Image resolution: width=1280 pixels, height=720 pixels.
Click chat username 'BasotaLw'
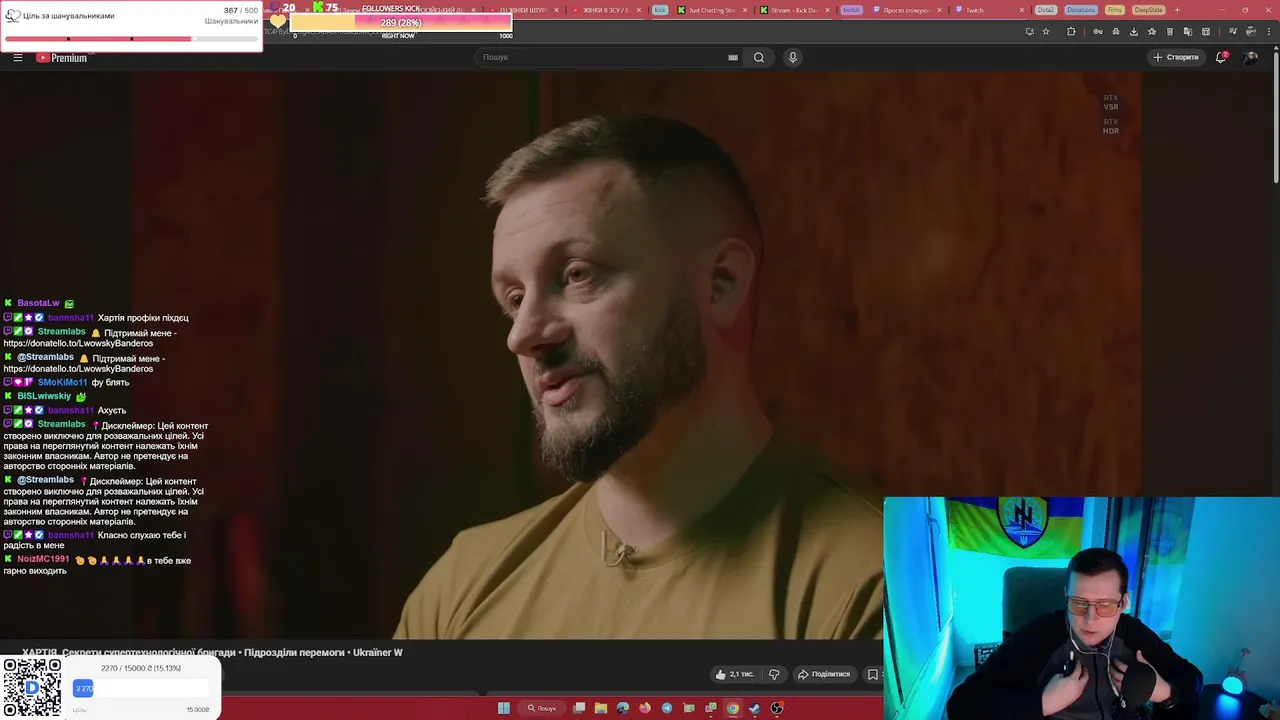coord(38,303)
